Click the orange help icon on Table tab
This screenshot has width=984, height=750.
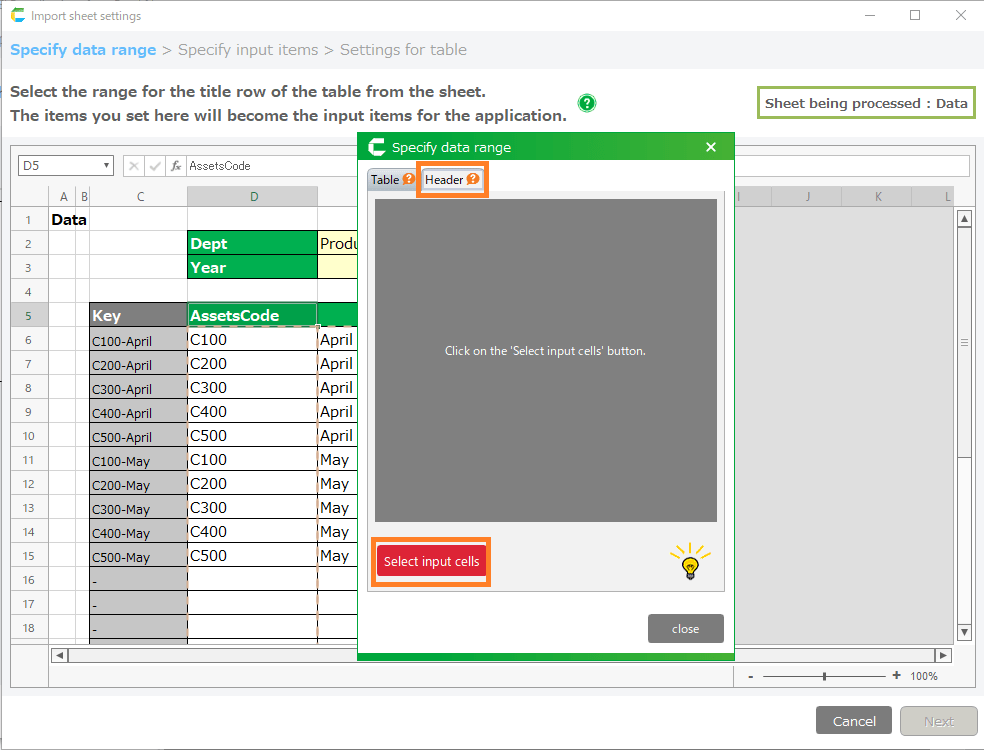tap(409, 180)
